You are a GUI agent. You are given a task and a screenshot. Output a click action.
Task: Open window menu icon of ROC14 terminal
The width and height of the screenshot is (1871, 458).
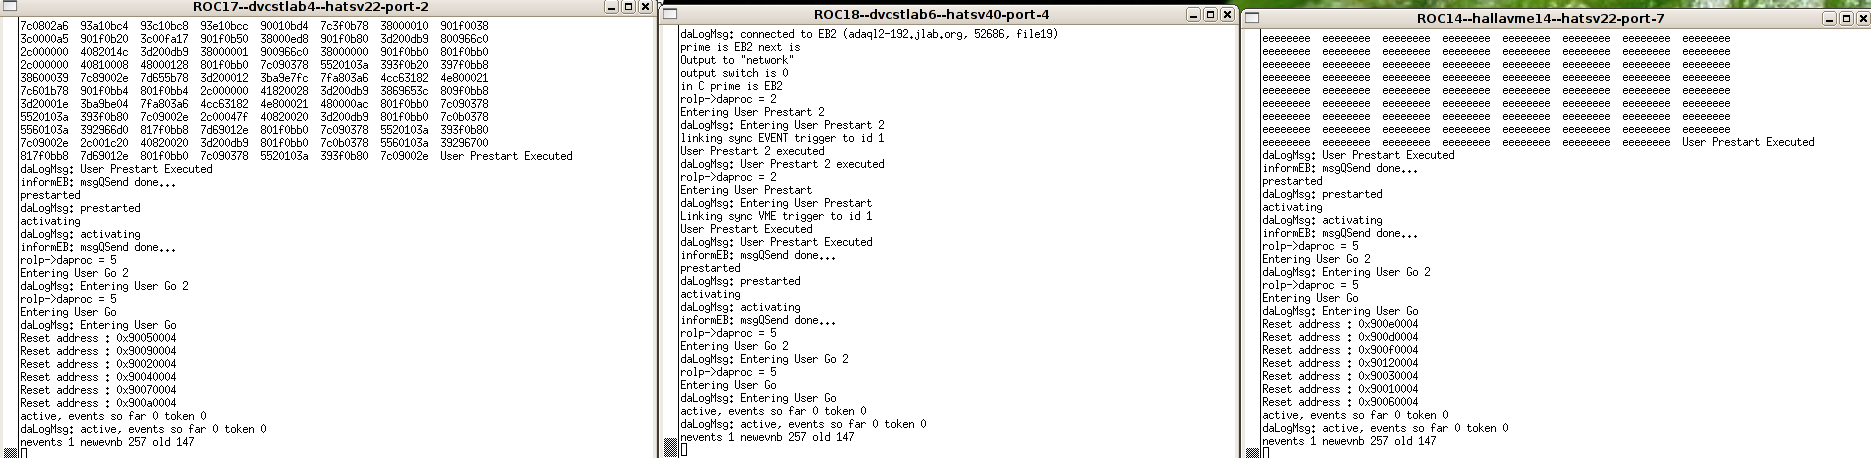(x=1252, y=18)
